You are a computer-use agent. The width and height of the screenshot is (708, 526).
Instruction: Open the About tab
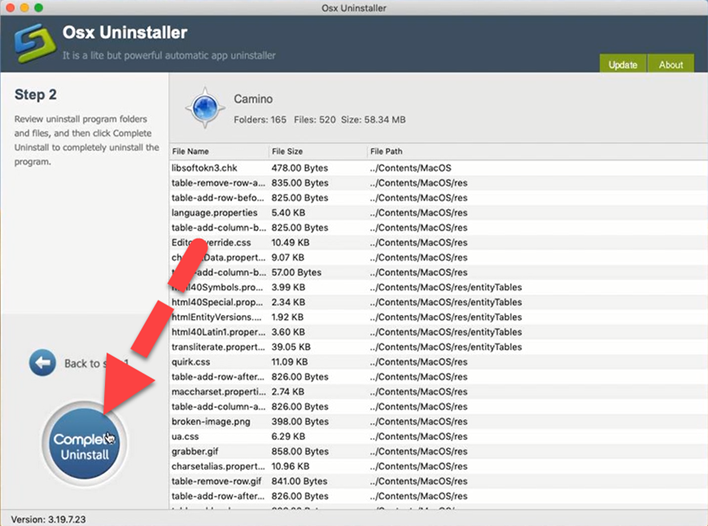671,65
